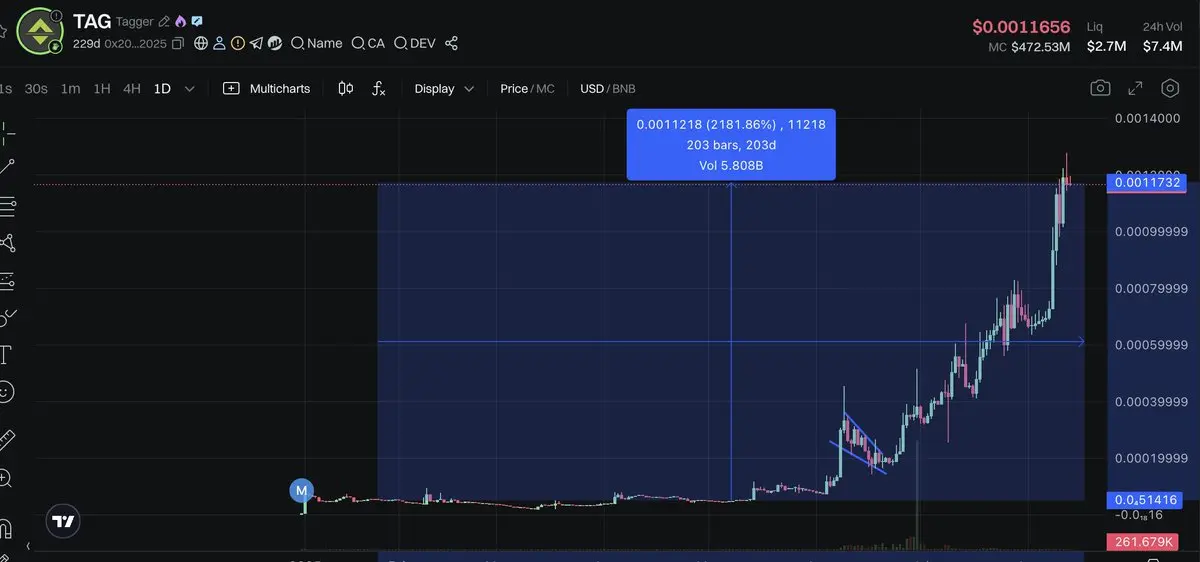Select the 4H timeframe
The height and width of the screenshot is (562, 1200).
click(x=132, y=89)
